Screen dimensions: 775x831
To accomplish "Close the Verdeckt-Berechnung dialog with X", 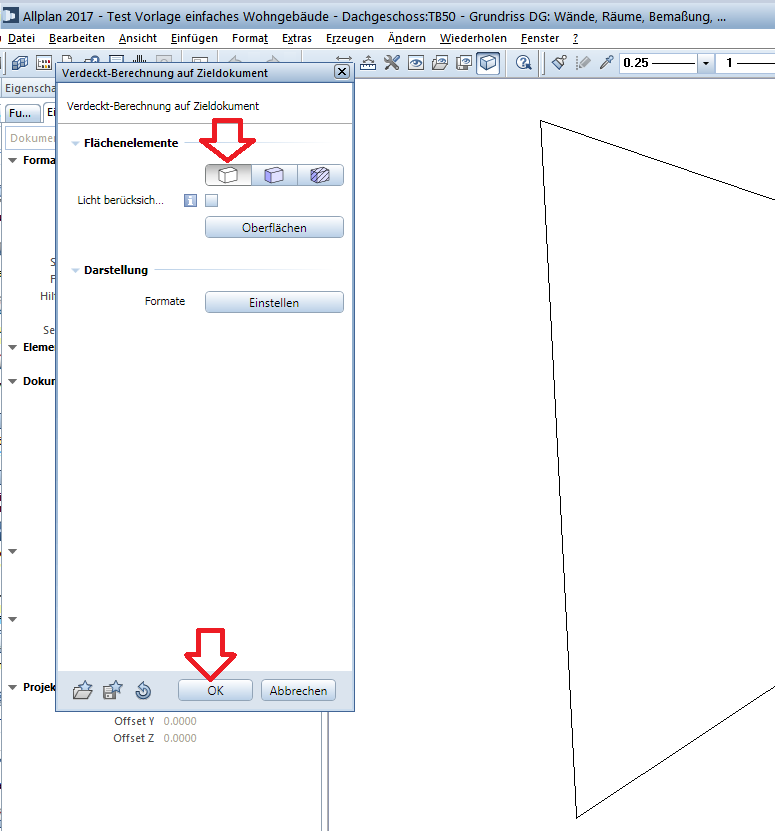I will pos(341,73).
